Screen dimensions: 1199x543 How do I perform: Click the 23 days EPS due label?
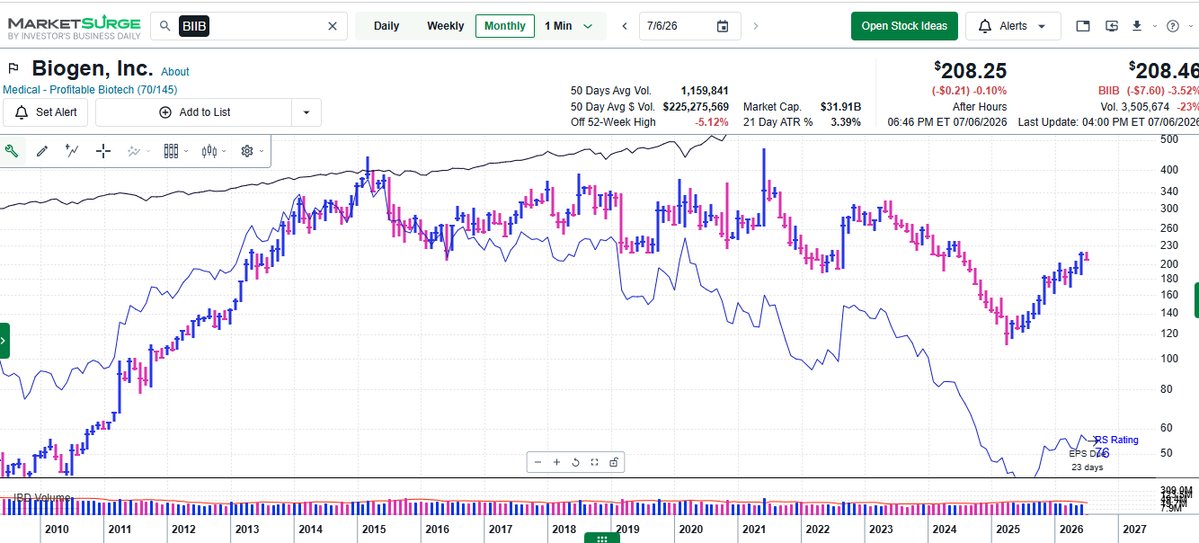click(1087, 467)
